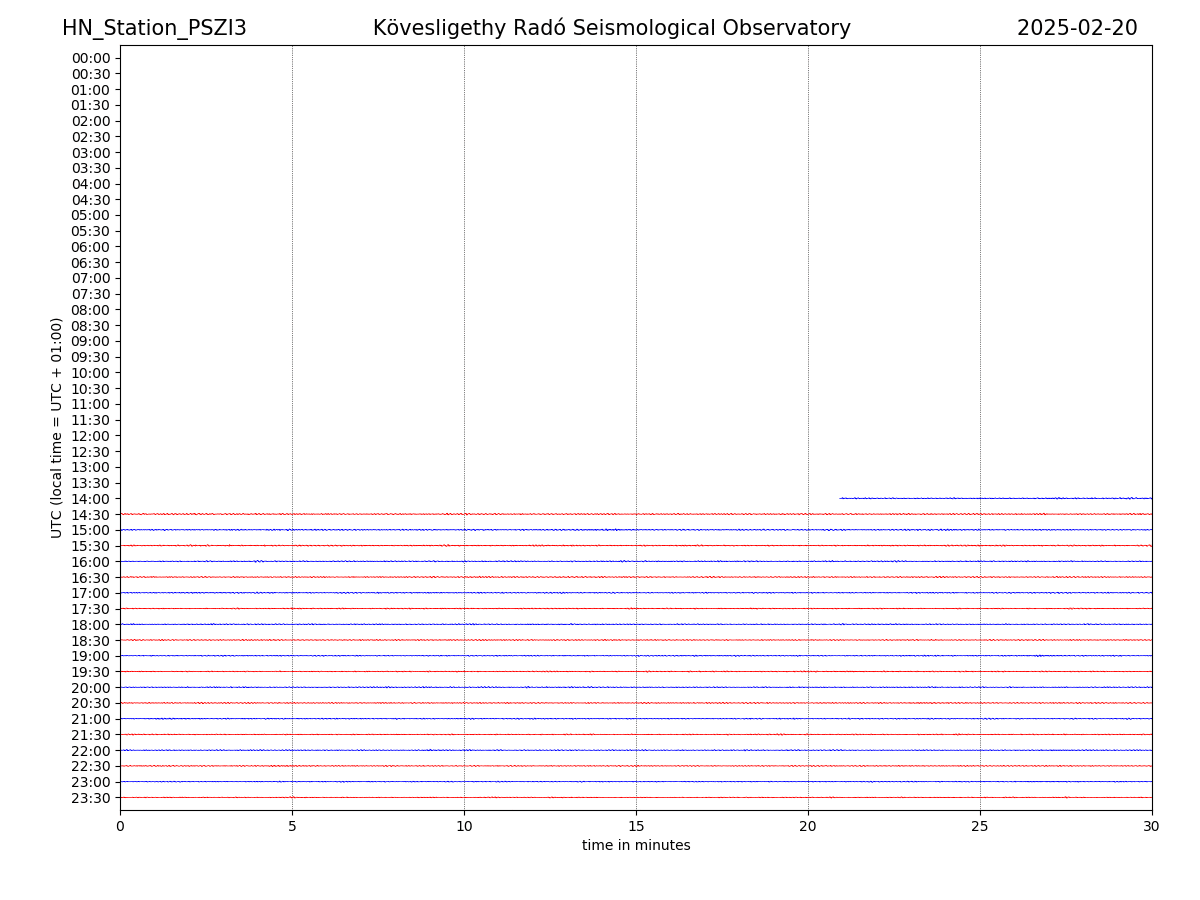The image size is (1200, 900).
Task: Click the blue 17:00 seismic trace
Action: pyautogui.click(x=636, y=592)
